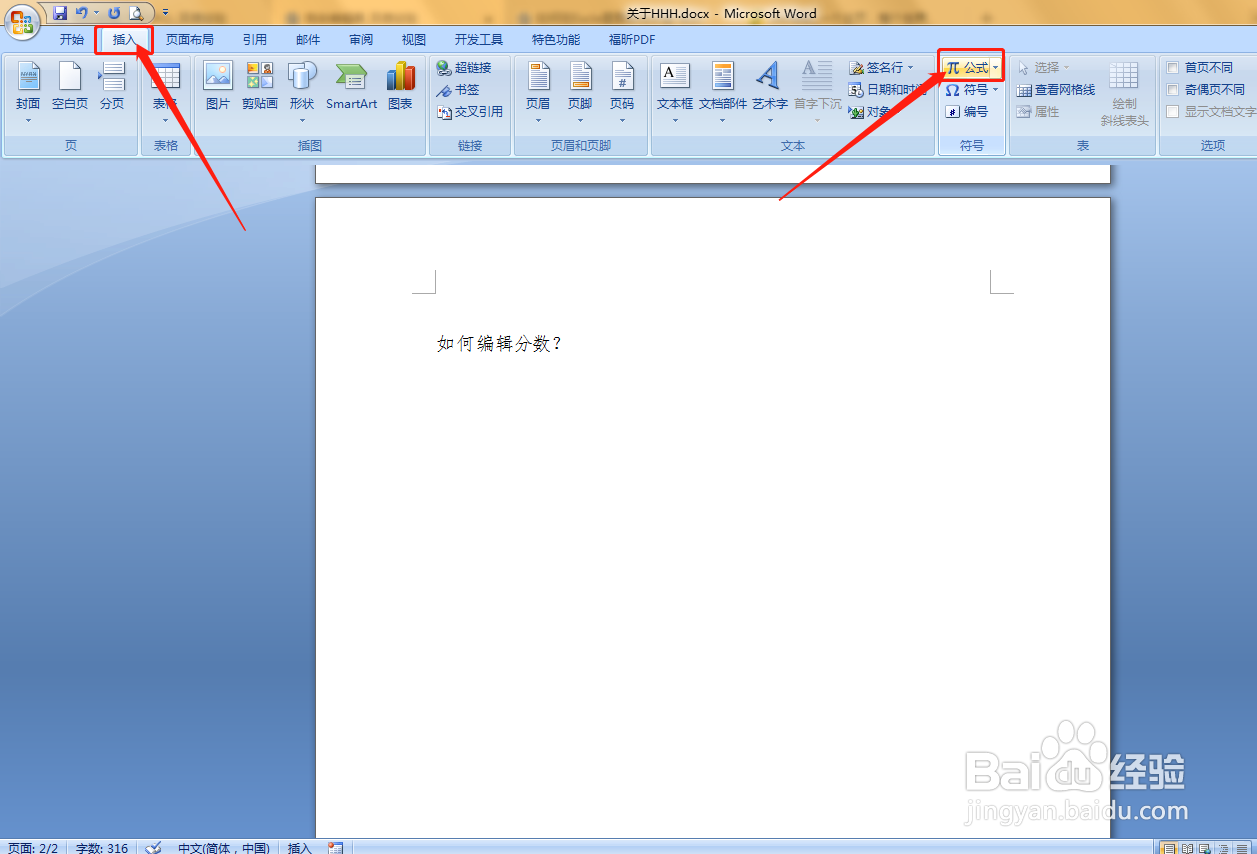
Task: Open the Office button menu
Action: click(x=22, y=22)
